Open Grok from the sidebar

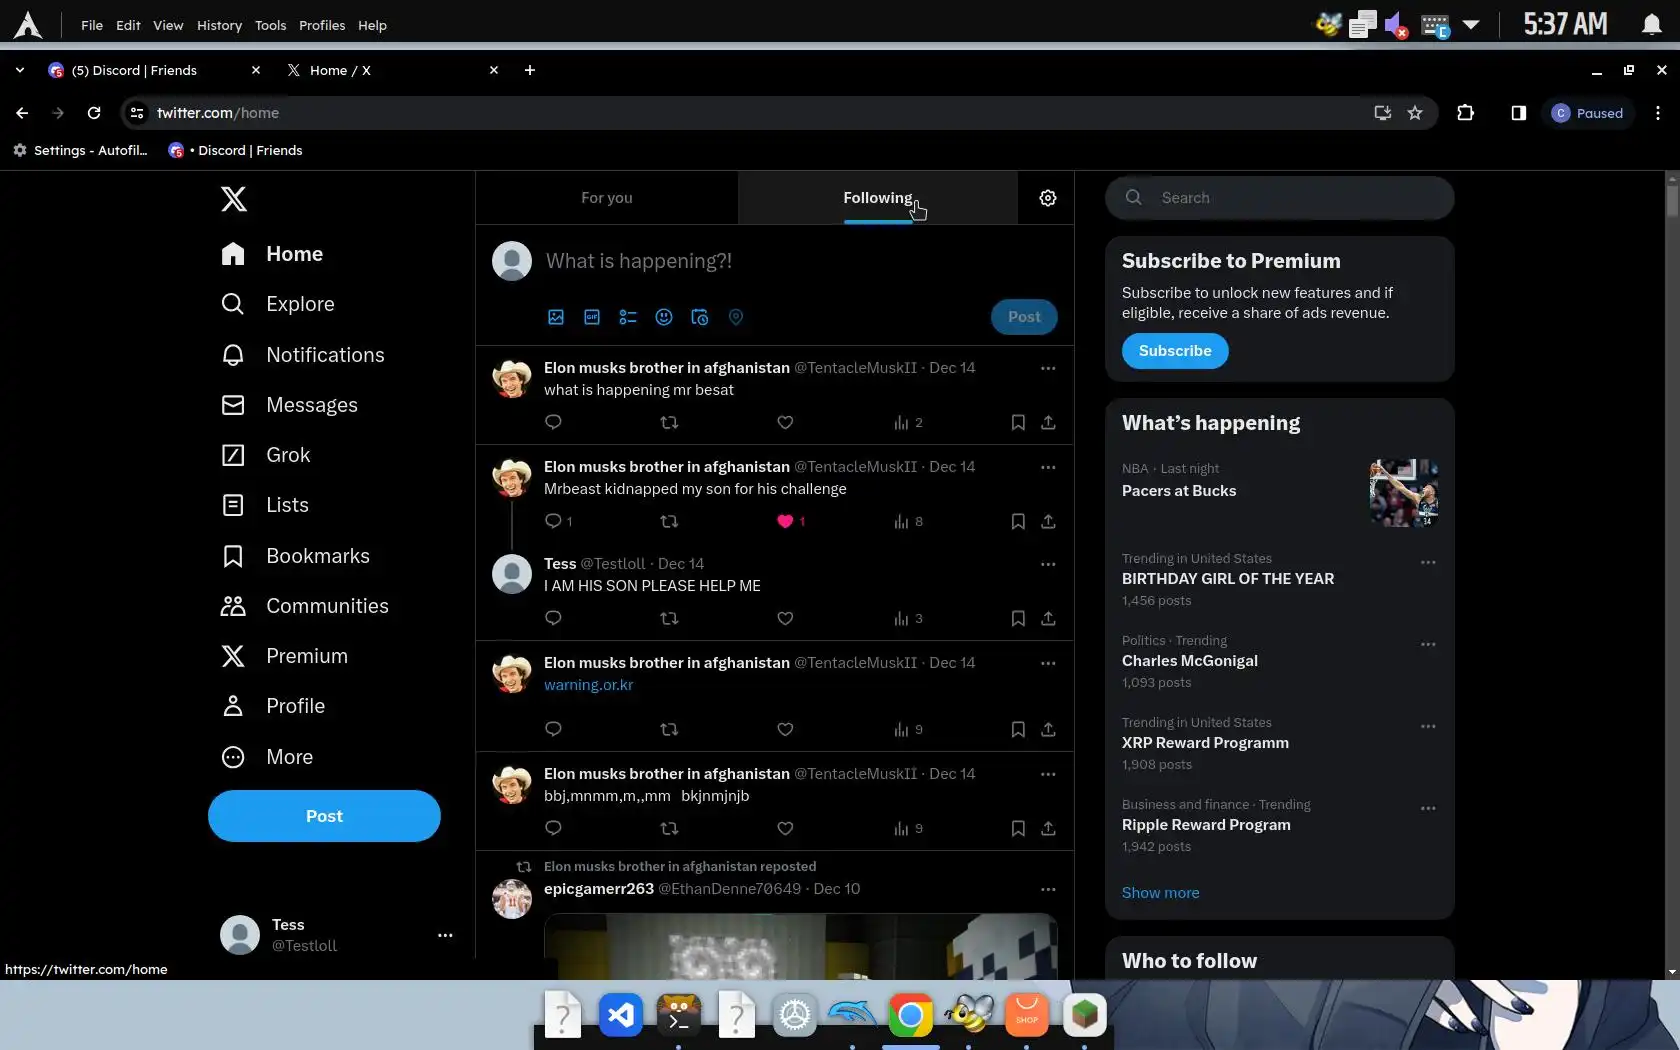tap(266, 455)
